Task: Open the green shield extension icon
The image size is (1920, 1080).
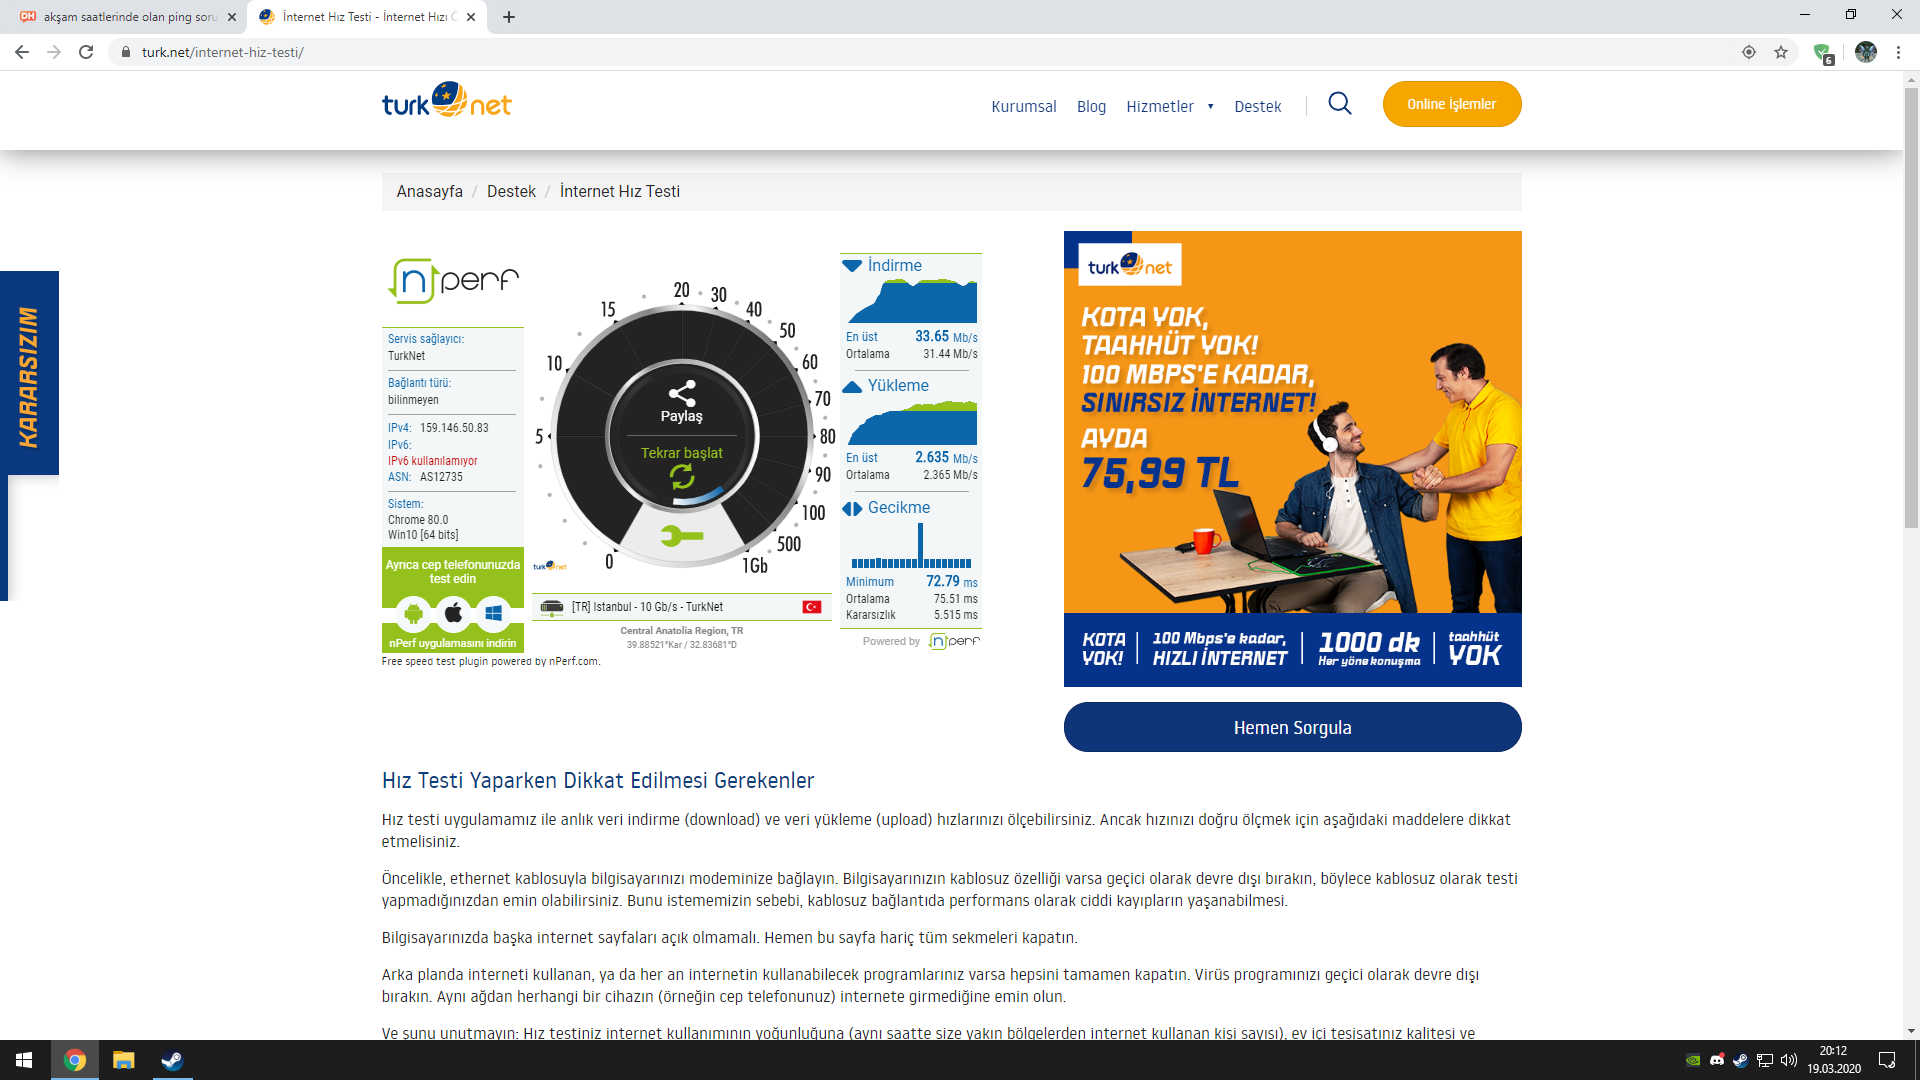Action: pyautogui.click(x=1822, y=52)
